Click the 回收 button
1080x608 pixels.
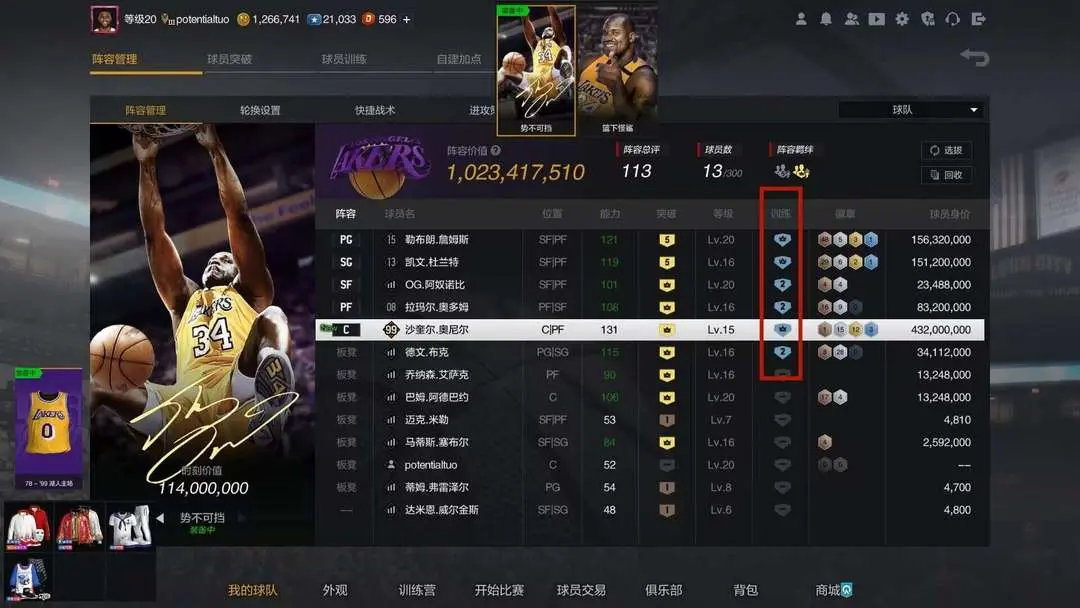coord(946,175)
